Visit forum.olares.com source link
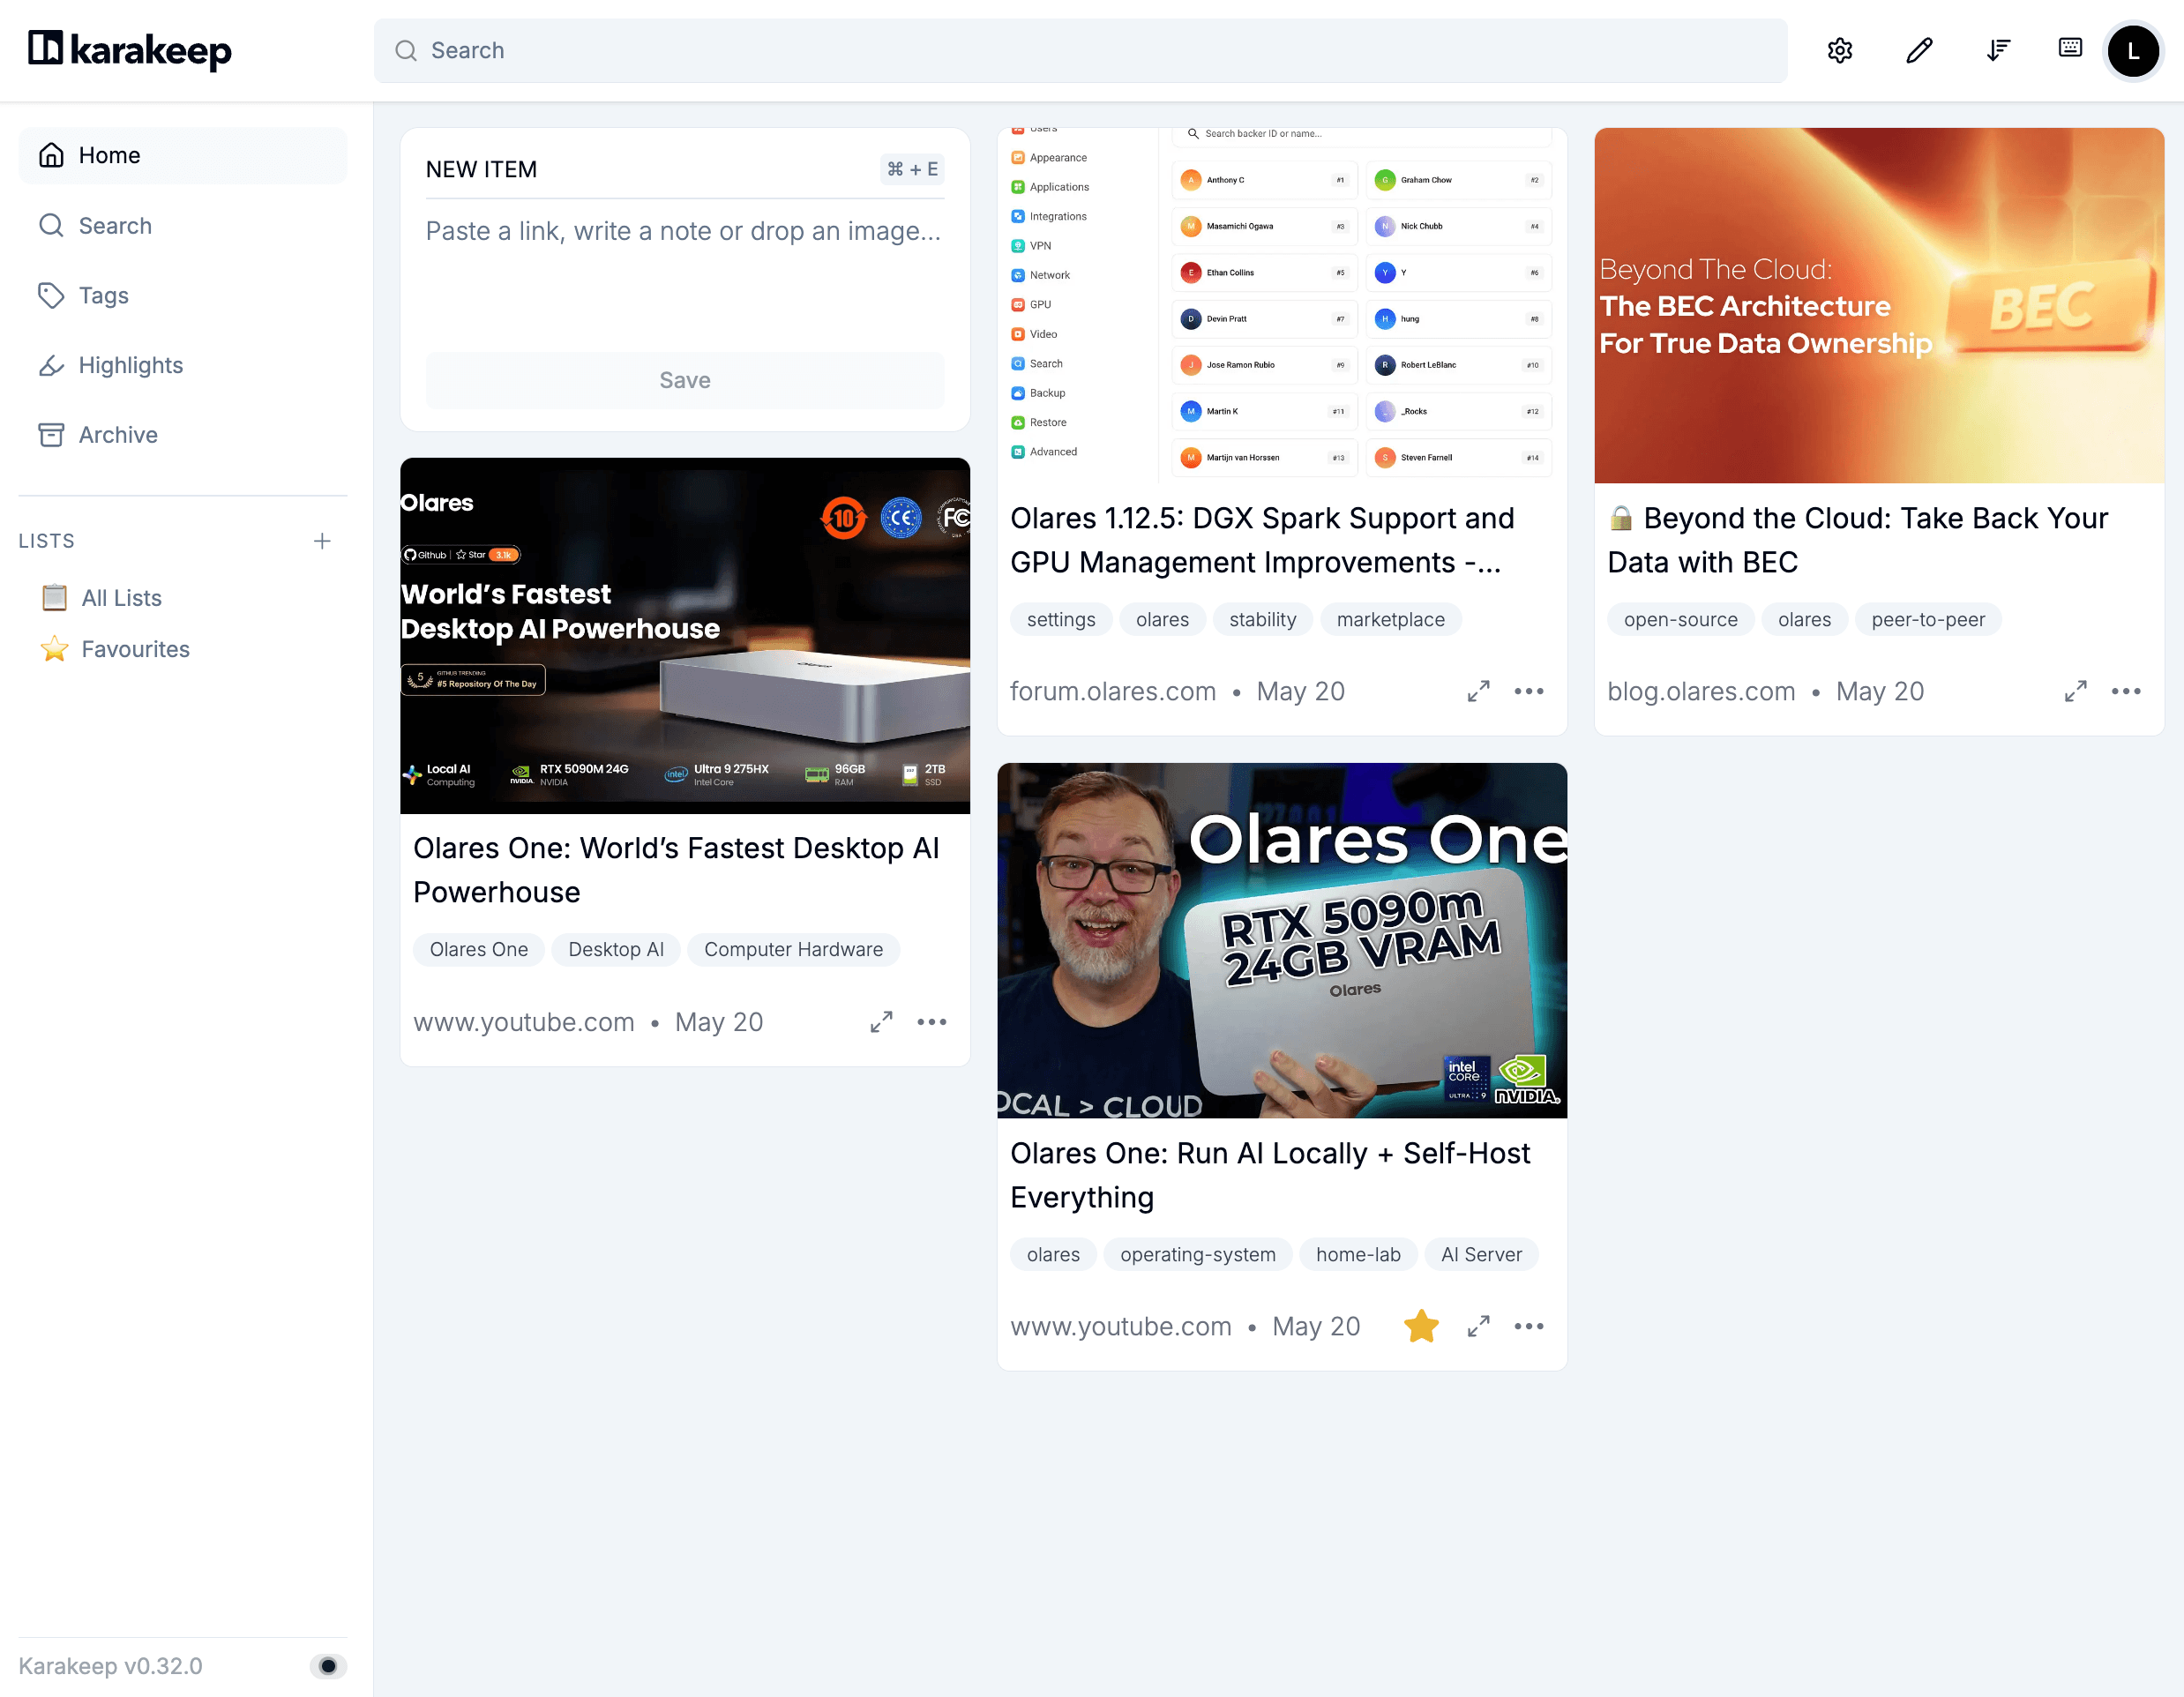 [x=1113, y=691]
